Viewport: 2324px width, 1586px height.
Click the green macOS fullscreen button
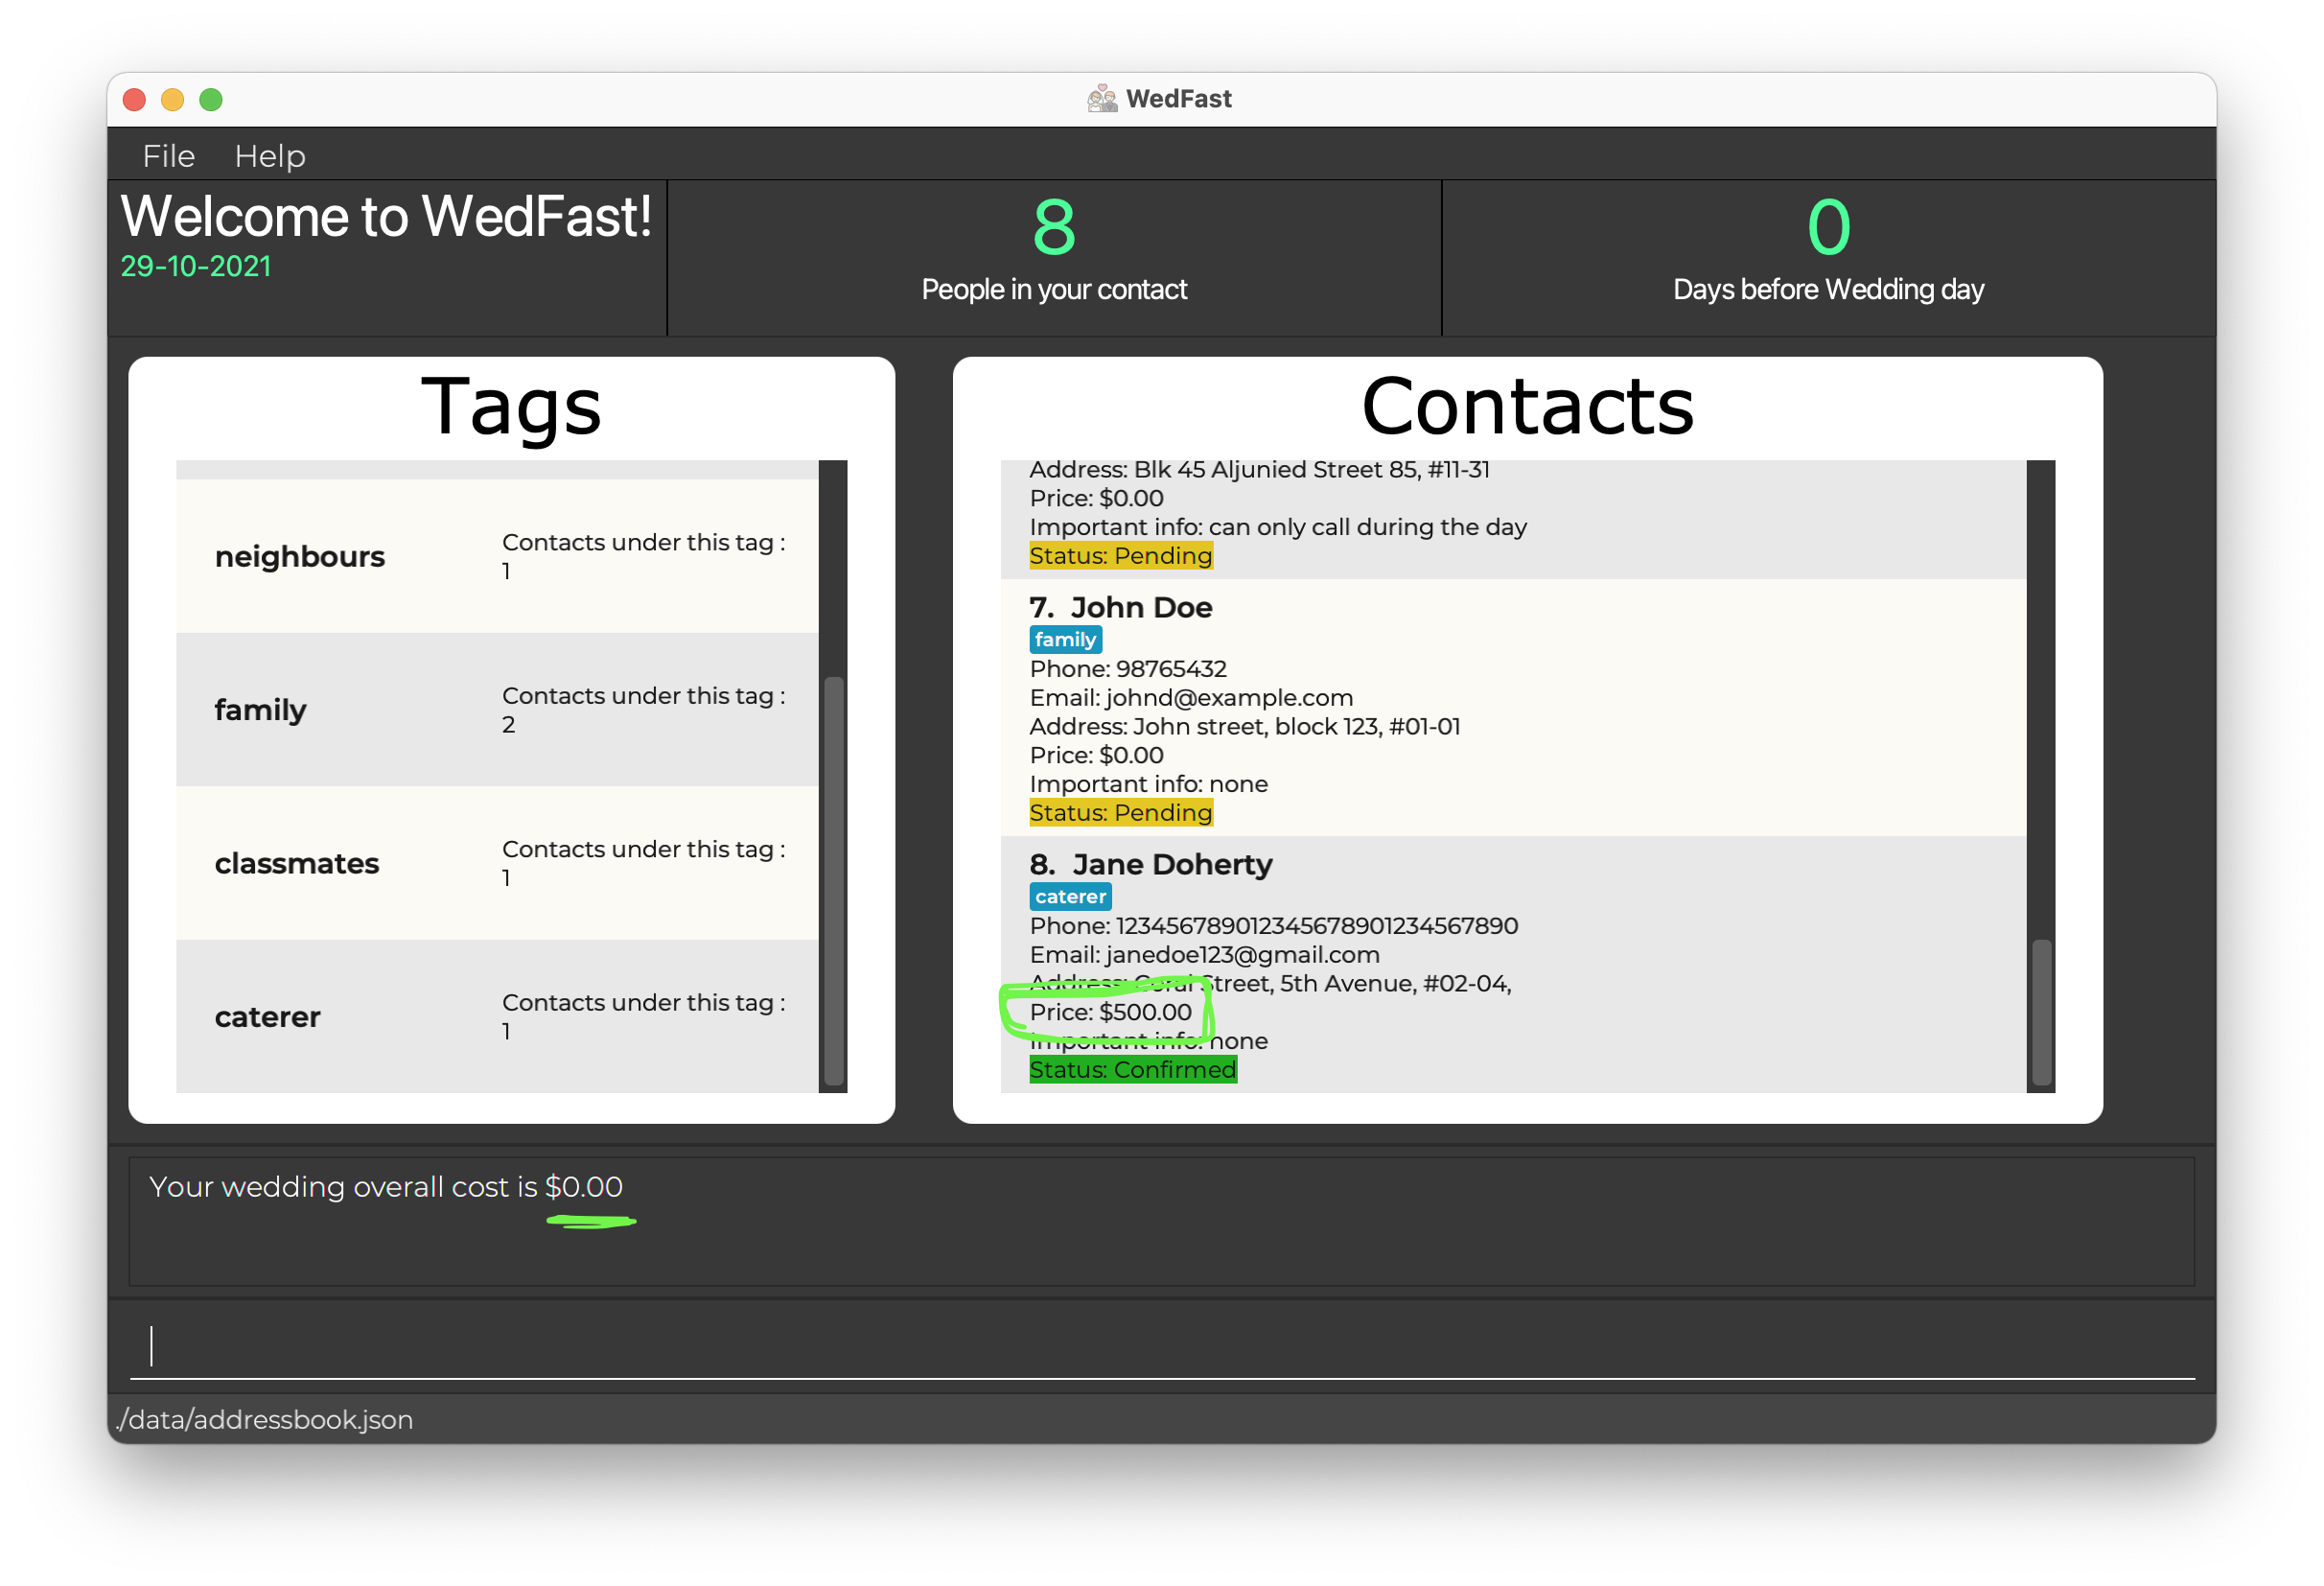click(211, 100)
